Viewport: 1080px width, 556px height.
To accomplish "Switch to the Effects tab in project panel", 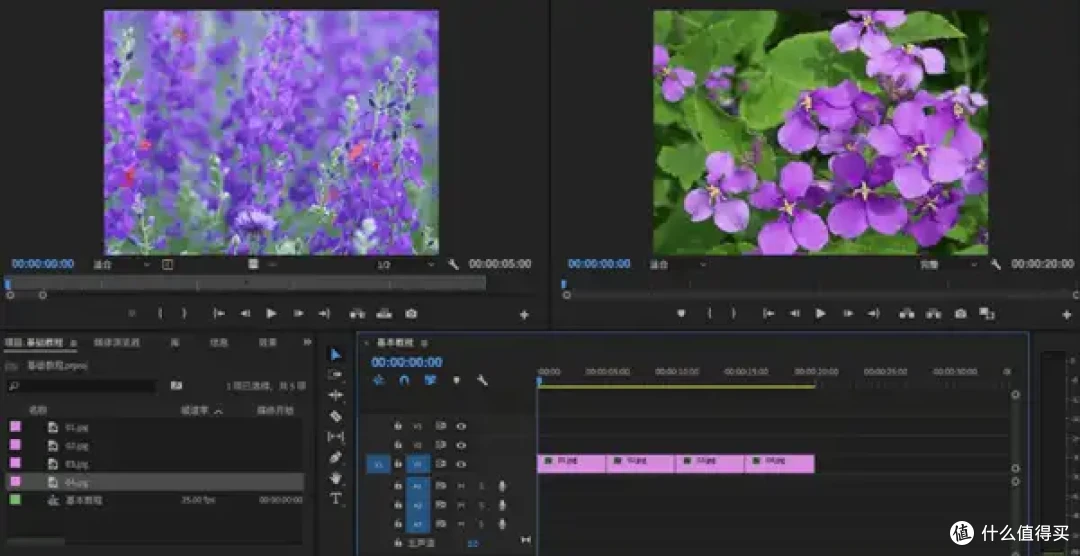I will (x=267, y=342).
